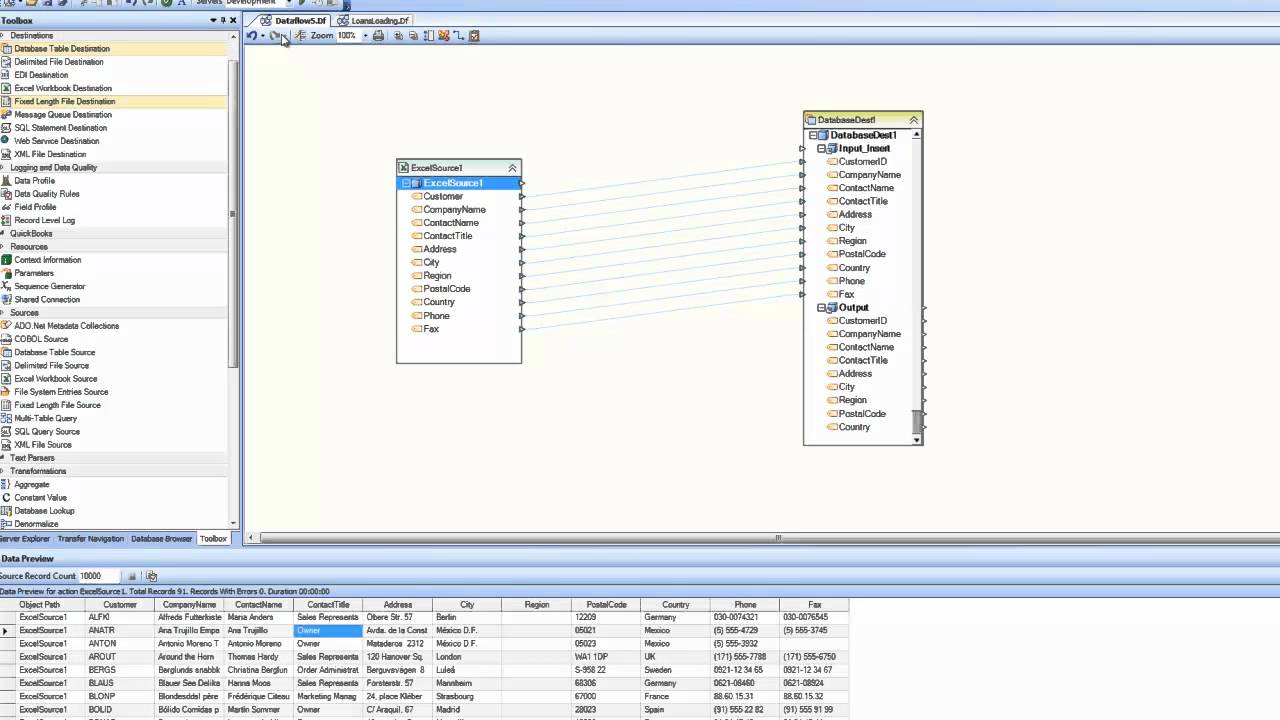Click the Object Path column header

pyautogui.click(x=40, y=605)
